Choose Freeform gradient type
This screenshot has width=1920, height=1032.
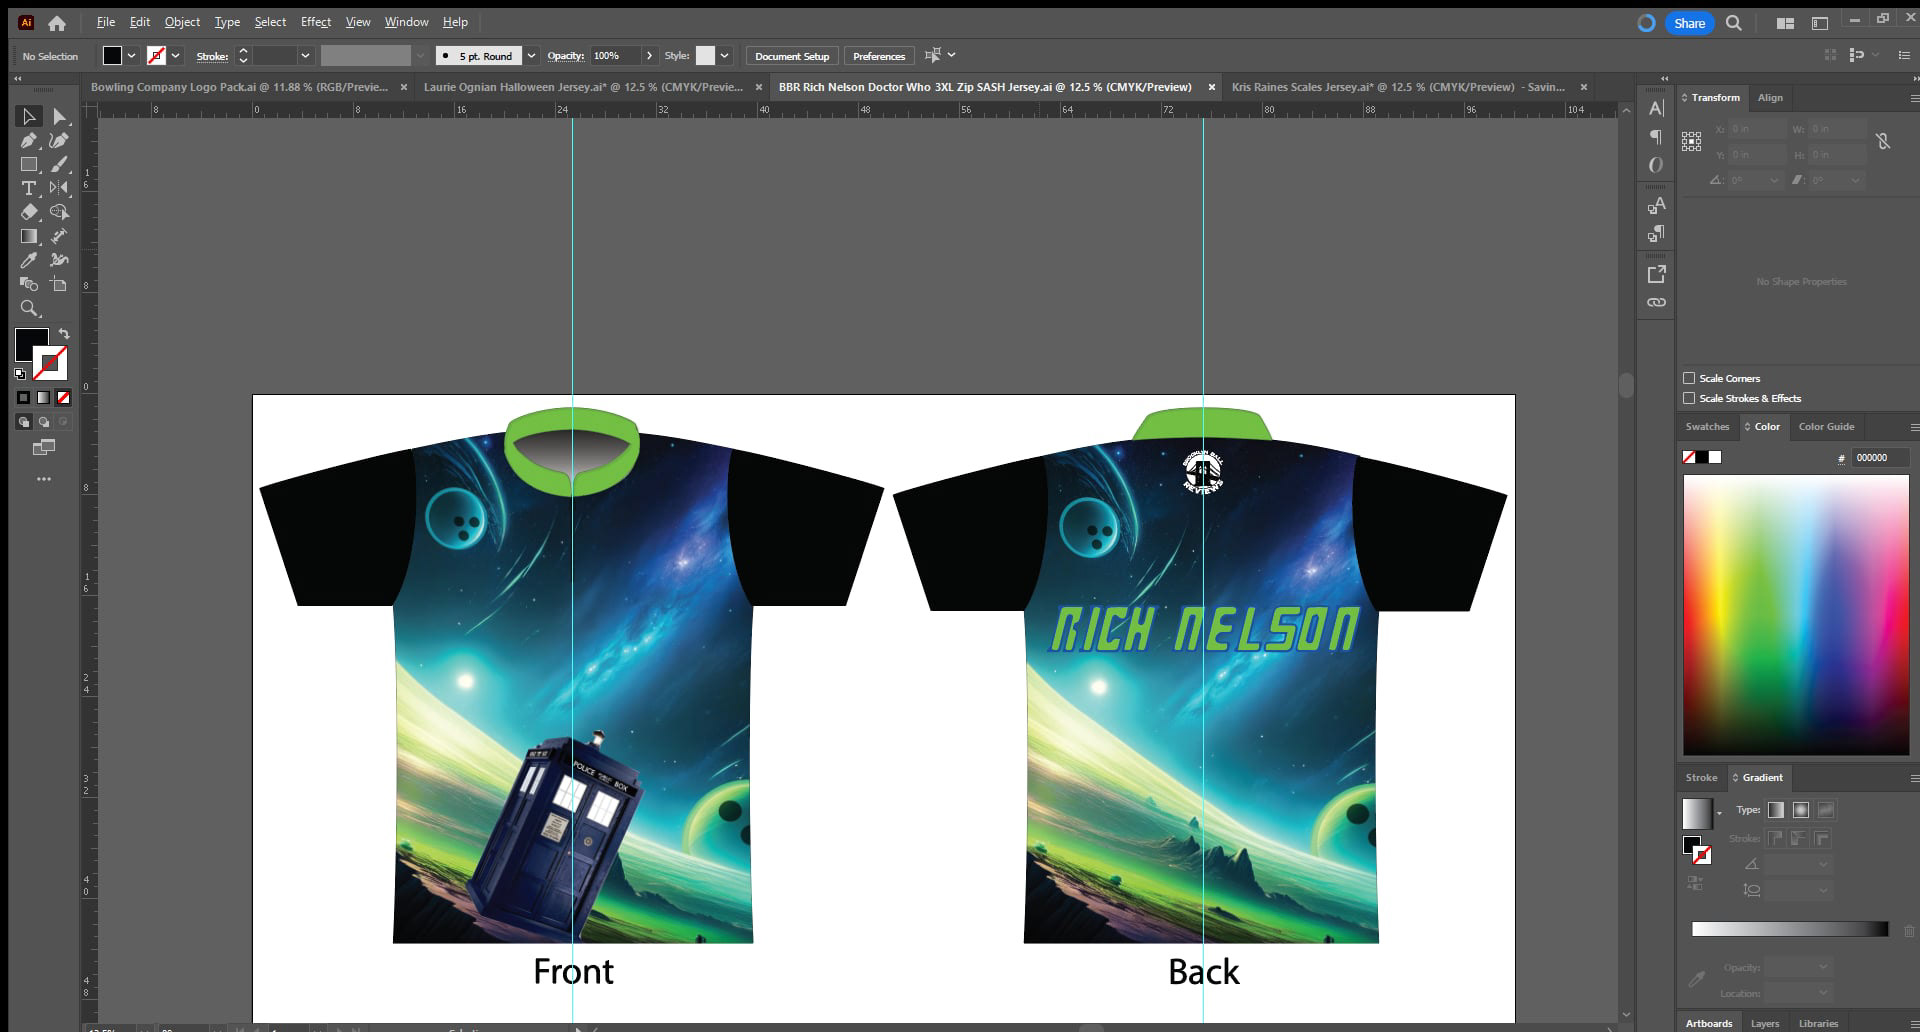[1826, 810]
